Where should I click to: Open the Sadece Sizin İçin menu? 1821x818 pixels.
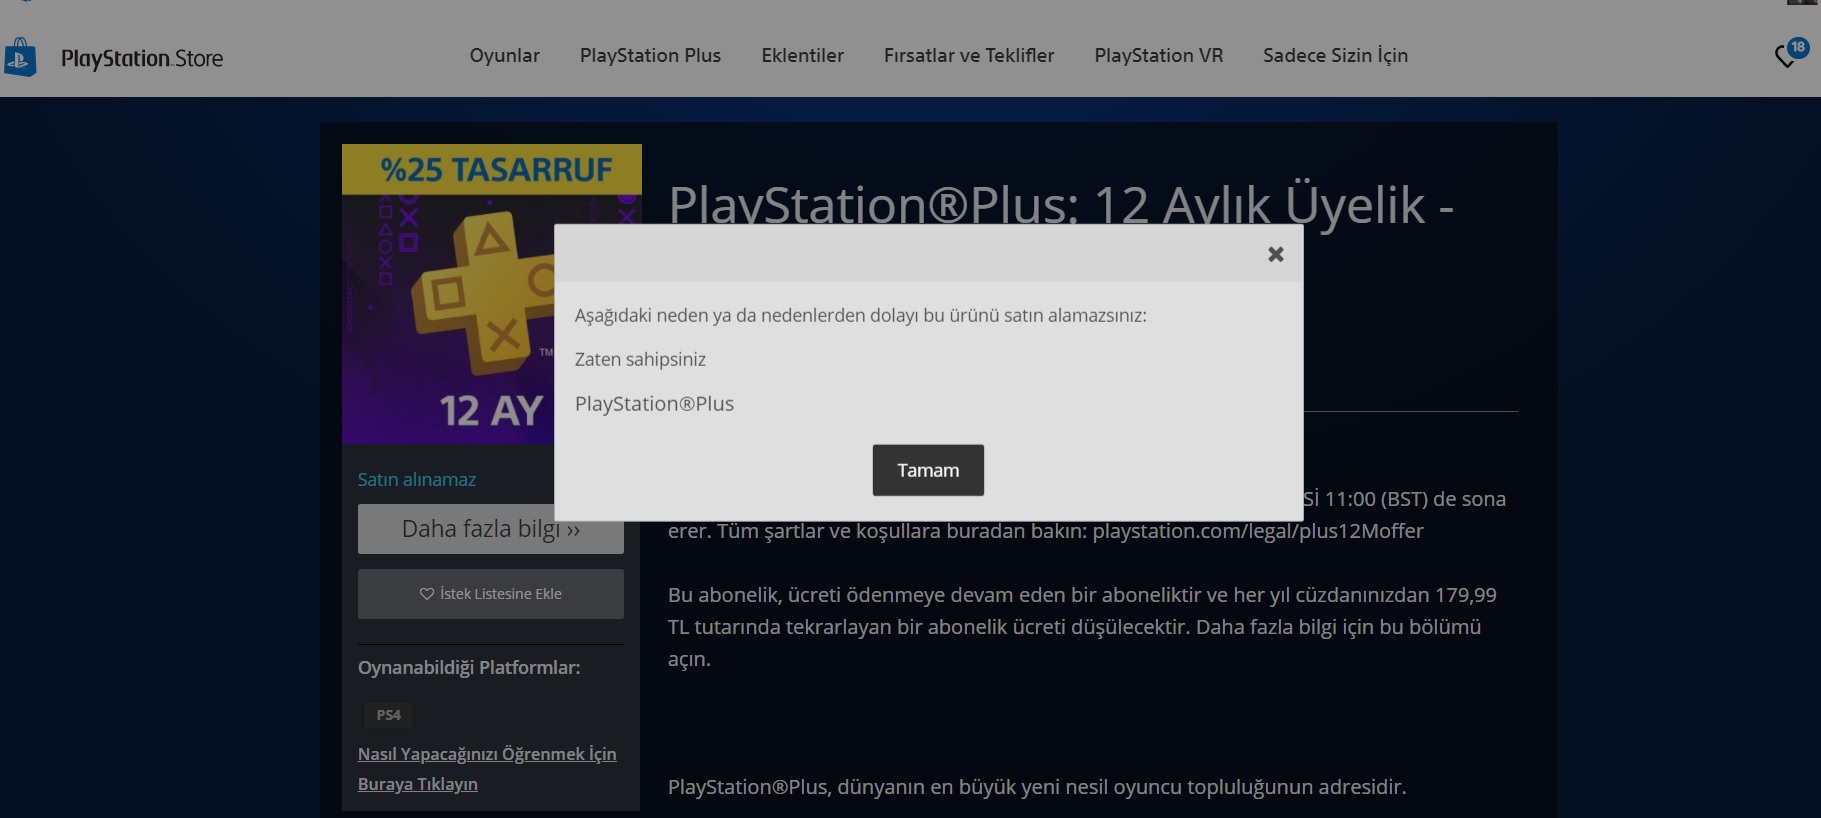pos(1335,56)
